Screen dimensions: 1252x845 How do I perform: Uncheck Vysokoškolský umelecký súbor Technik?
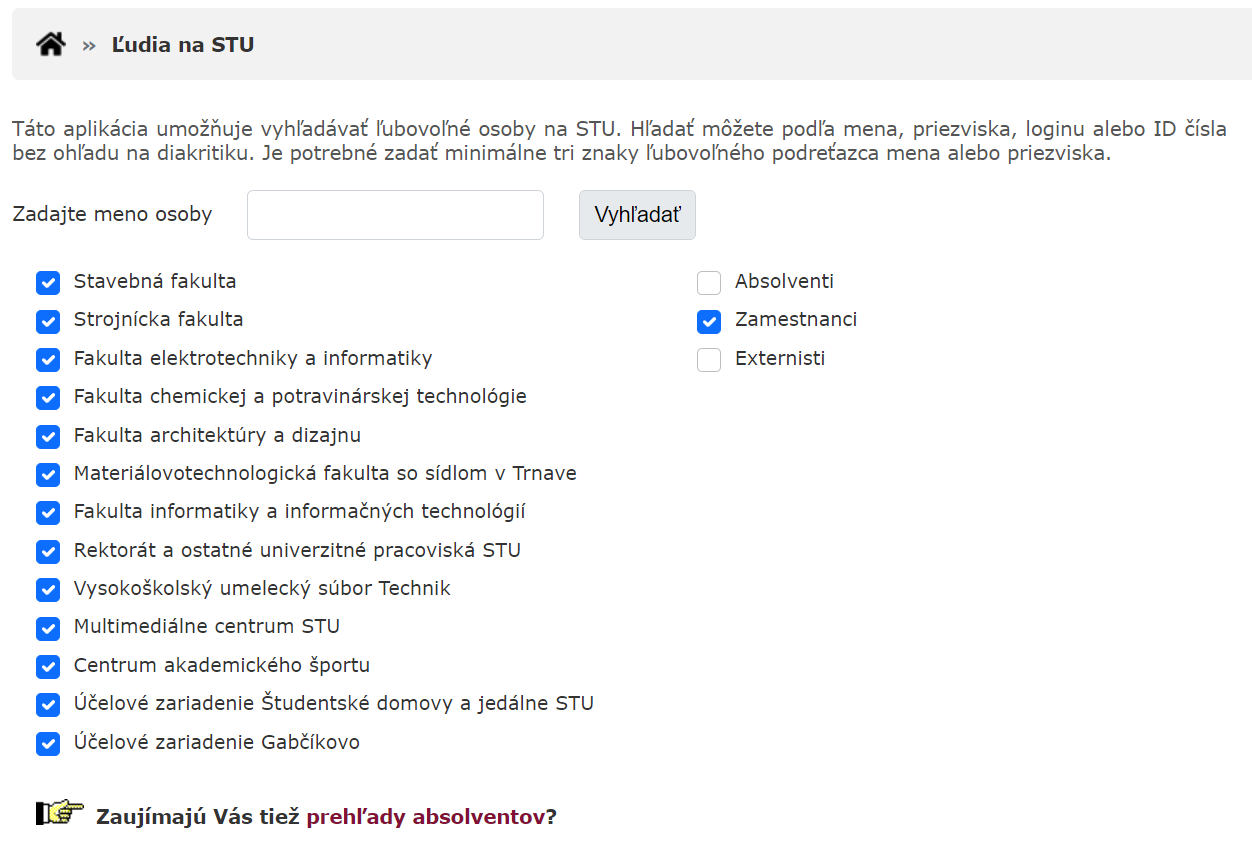coord(48,590)
